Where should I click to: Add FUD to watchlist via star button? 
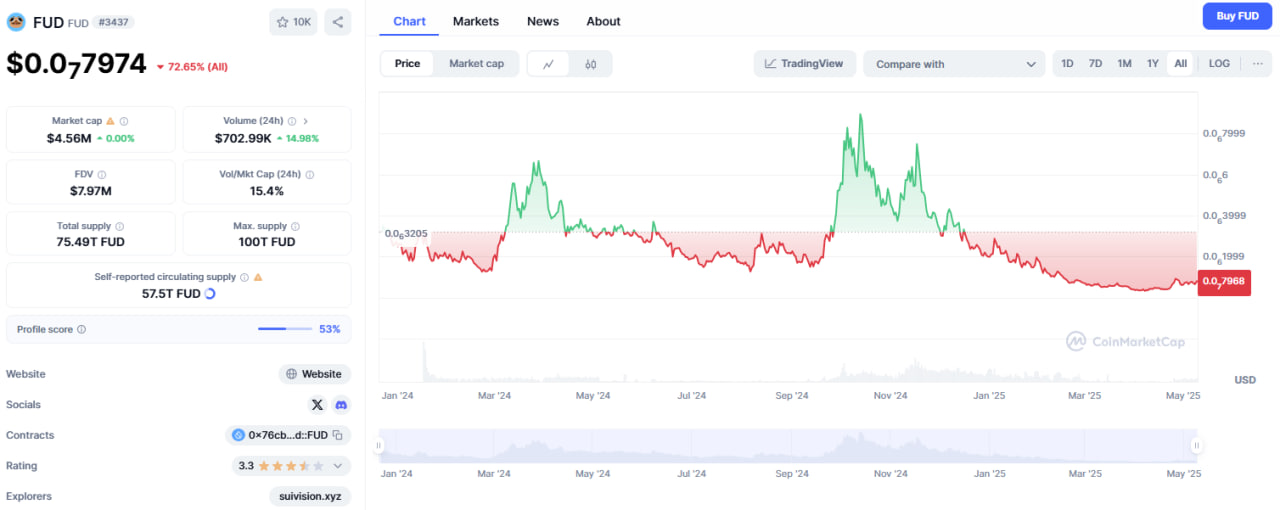click(293, 22)
